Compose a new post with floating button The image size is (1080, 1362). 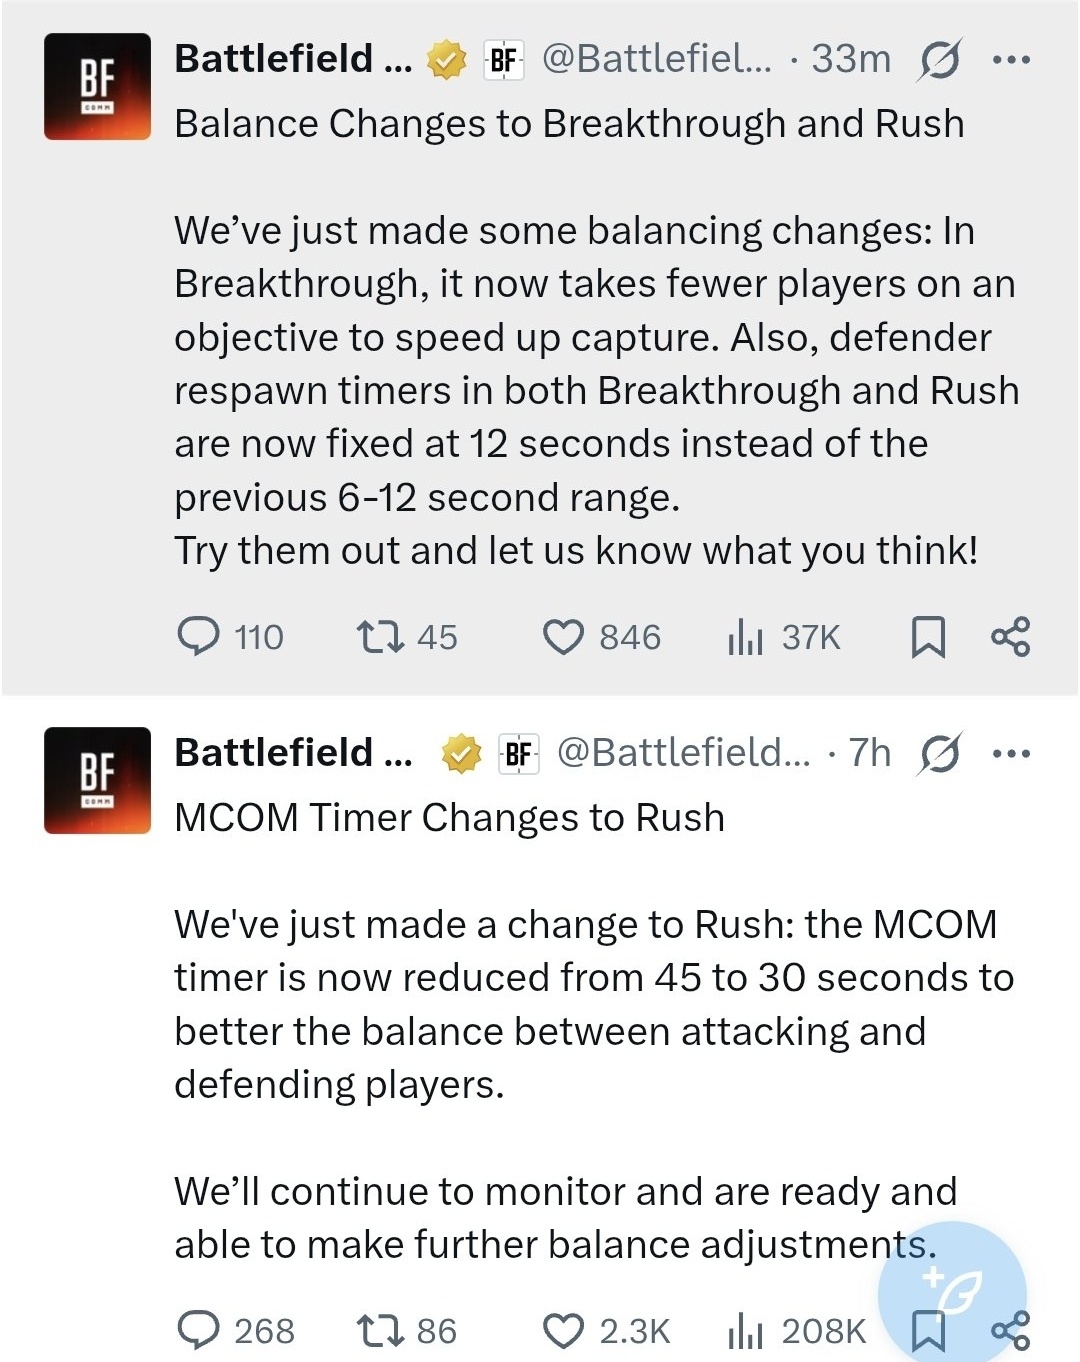pyautogui.click(x=952, y=1292)
